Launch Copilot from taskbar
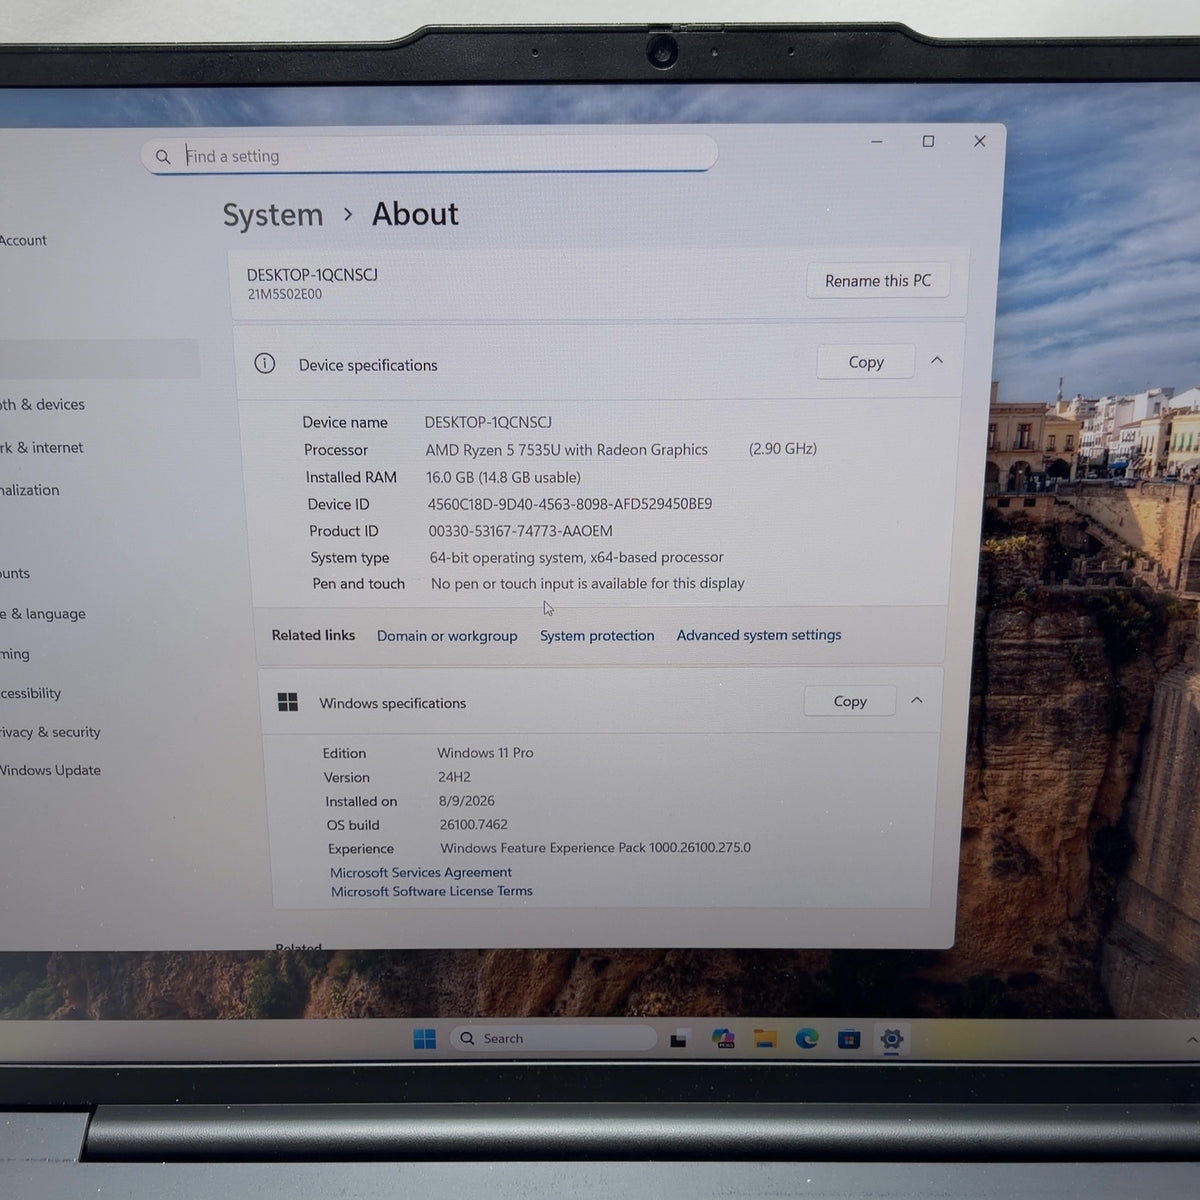1200x1200 pixels. [x=723, y=1039]
